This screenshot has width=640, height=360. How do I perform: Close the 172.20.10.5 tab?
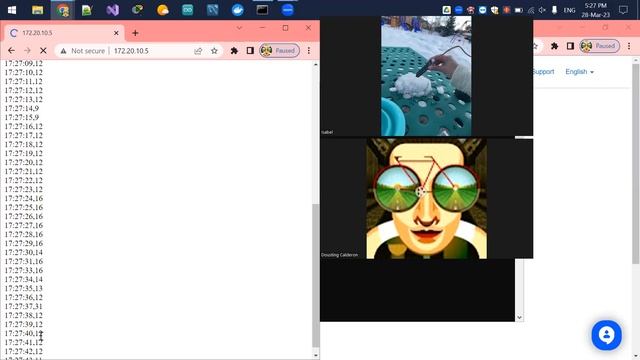pyautogui.click(x=116, y=33)
